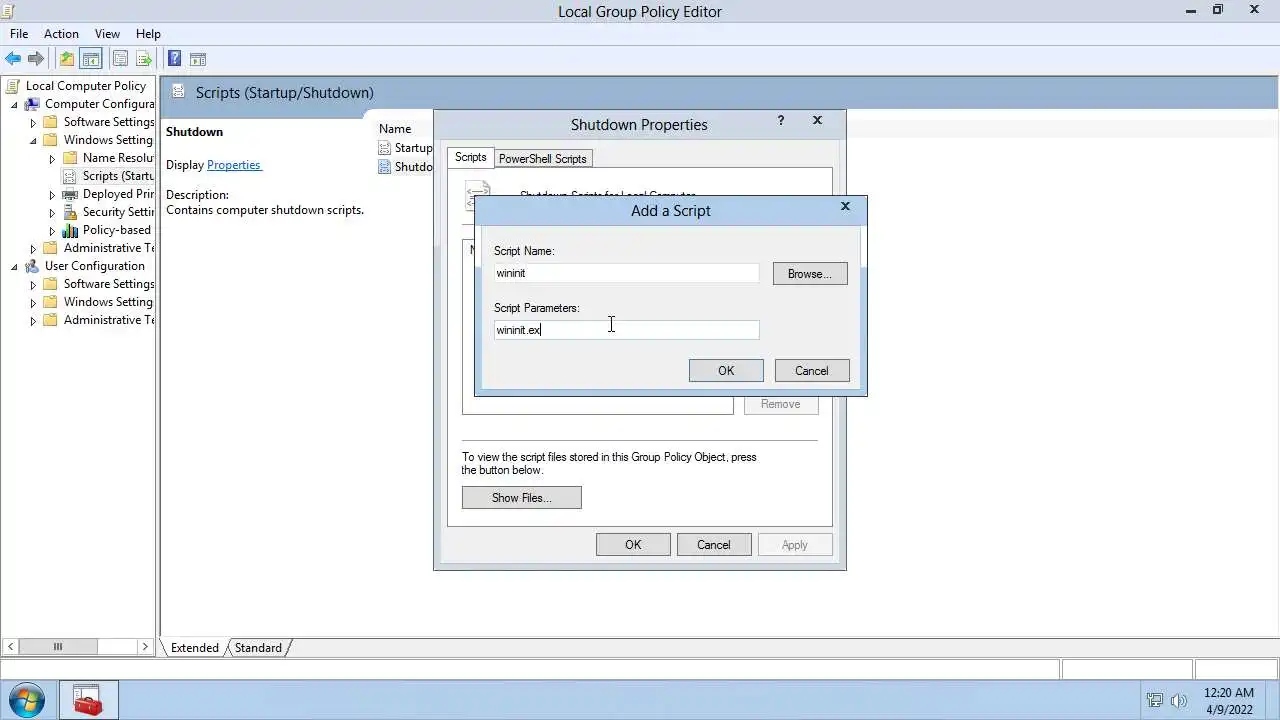
Task: Click the speaker volume tray icon
Action: (x=1179, y=700)
